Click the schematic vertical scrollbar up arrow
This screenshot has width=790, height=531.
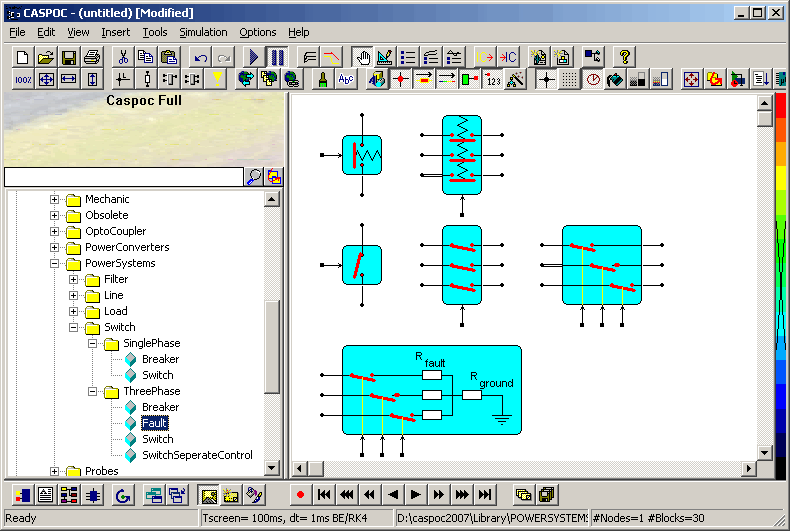pos(764,103)
